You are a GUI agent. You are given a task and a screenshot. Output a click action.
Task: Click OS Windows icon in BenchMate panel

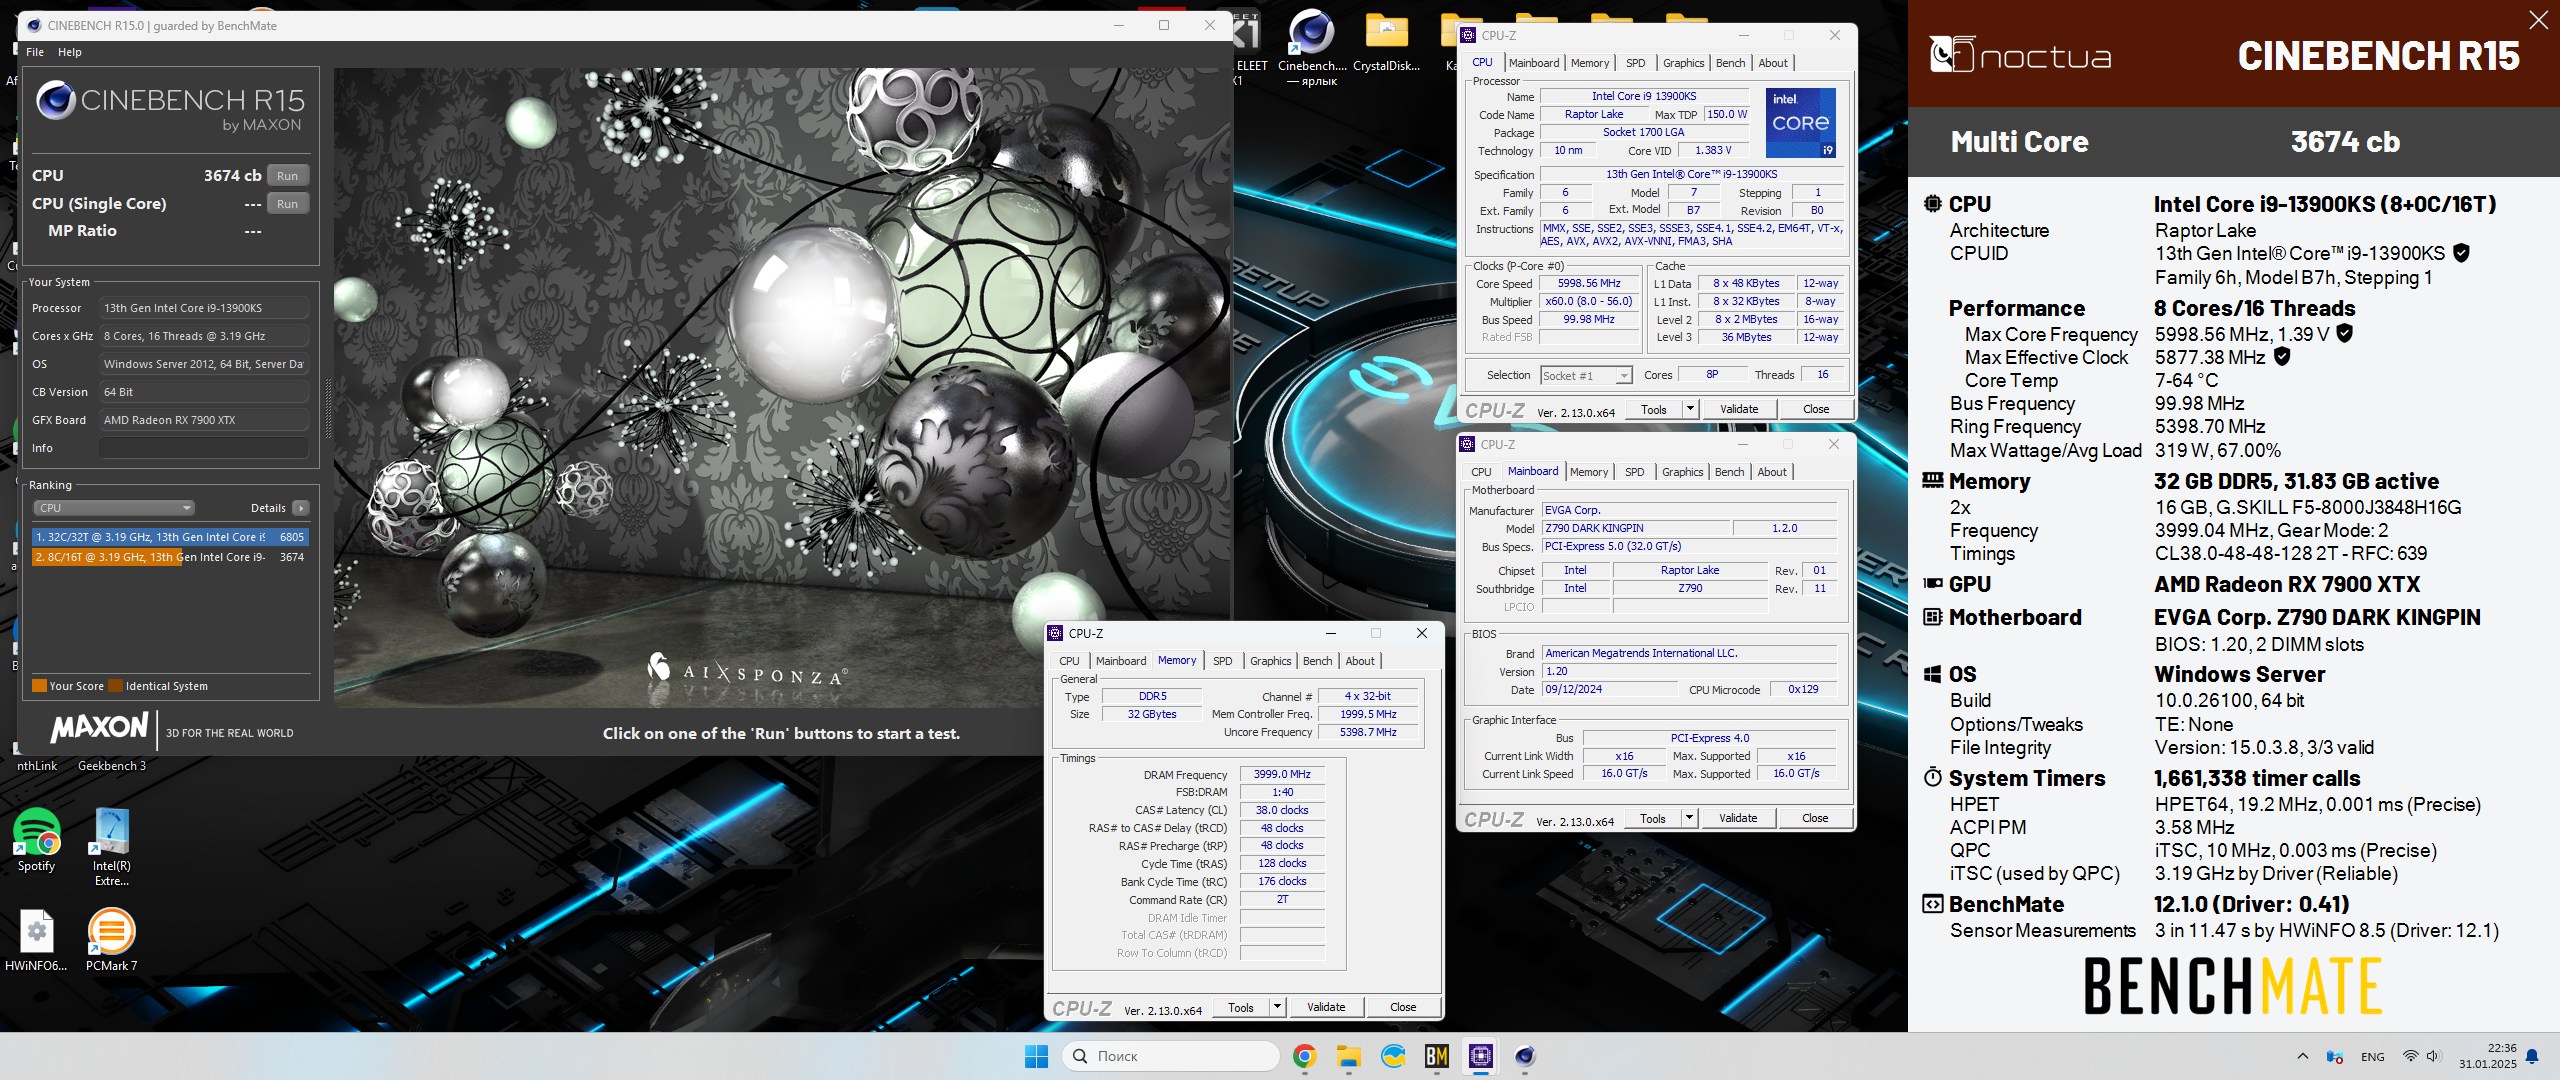pos(1933,674)
